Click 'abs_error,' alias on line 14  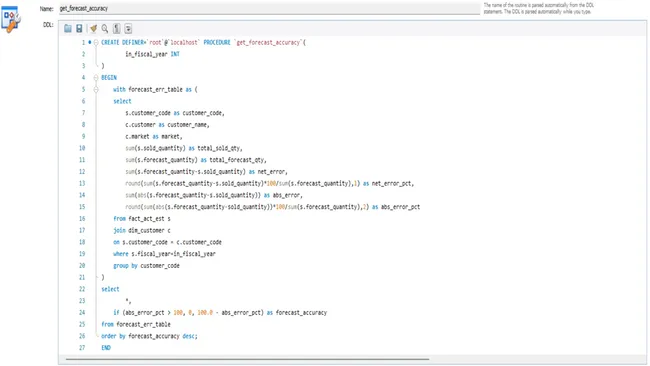pyautogui.click(x=288, y=195)
